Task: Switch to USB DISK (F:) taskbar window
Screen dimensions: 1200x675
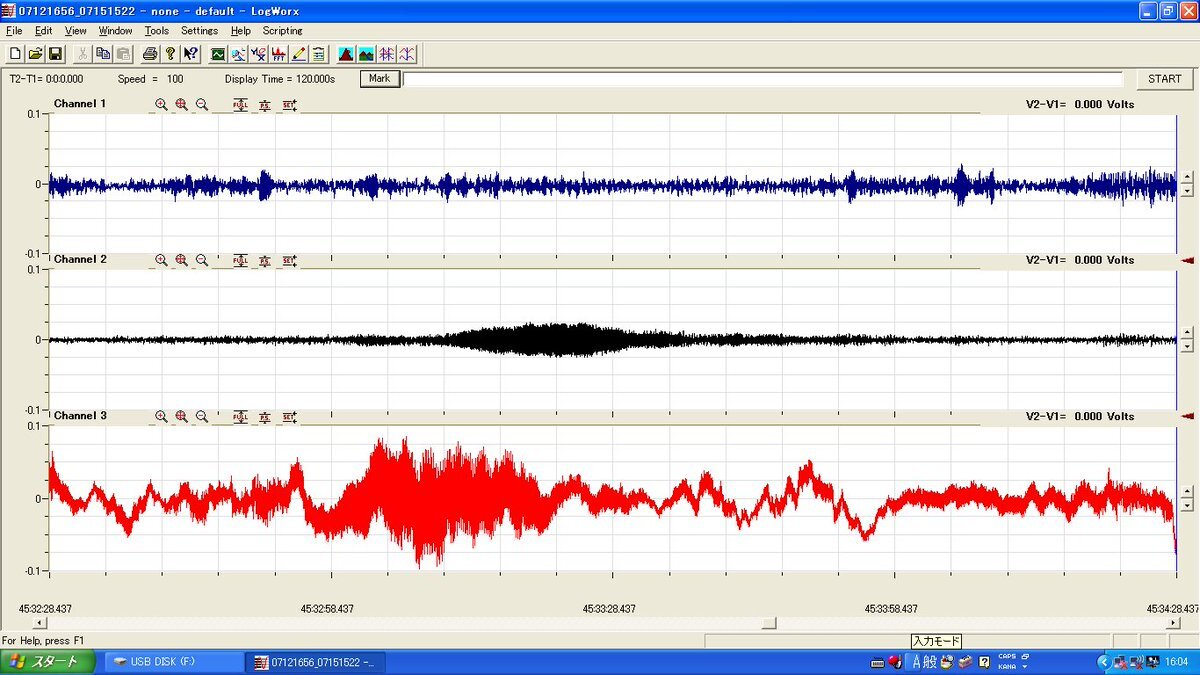Action: tap(173, 662)
